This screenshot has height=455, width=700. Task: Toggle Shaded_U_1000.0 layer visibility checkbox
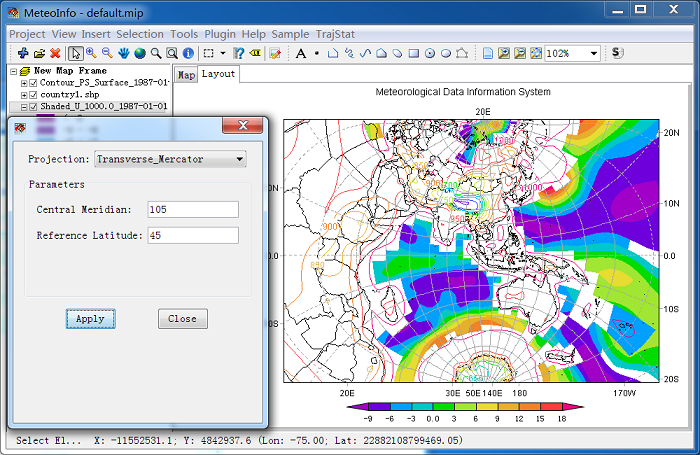33,107
